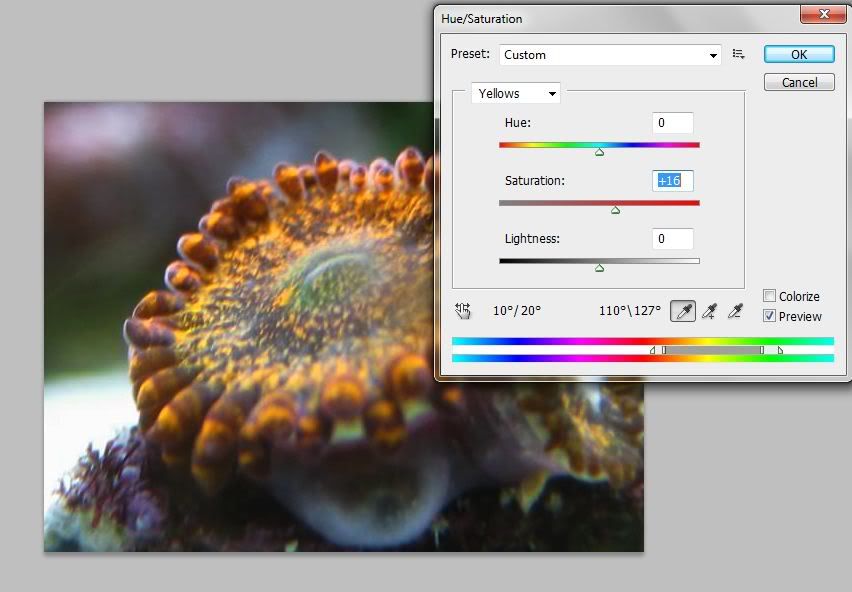The image size is (852, 592).
Task: Toggle the Preview checkbox
Action: 769,316
